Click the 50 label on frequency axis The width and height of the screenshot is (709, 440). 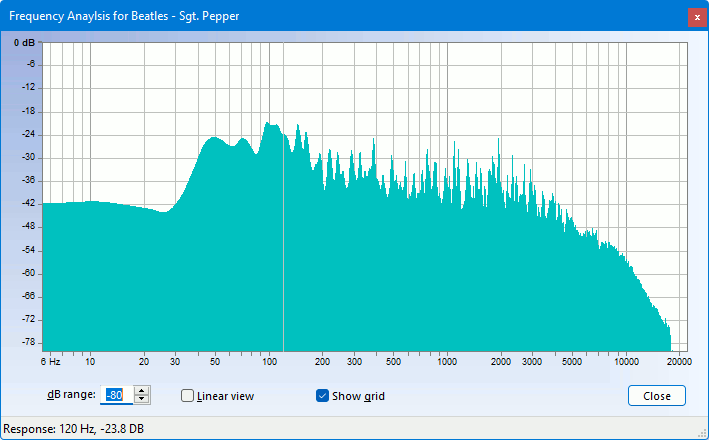pos(215,360)
